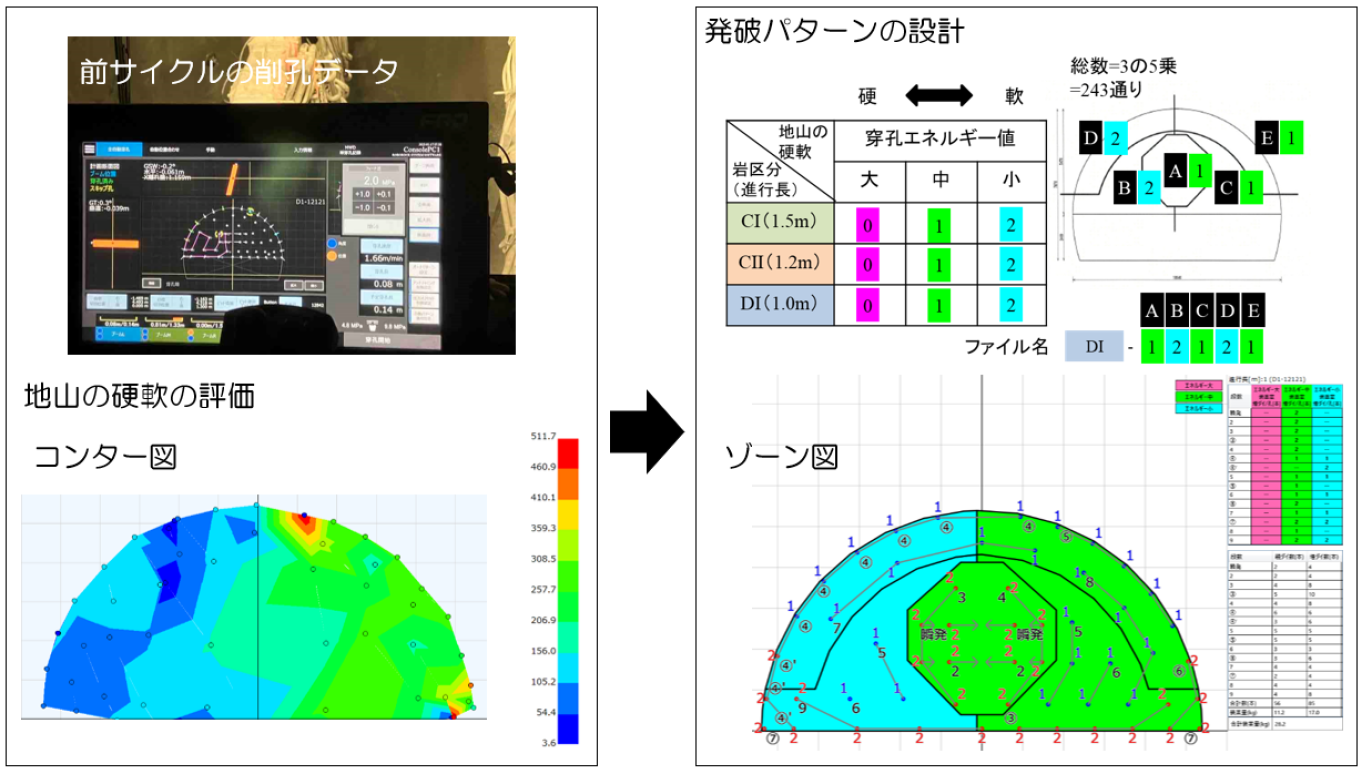Select marker box E on the tunnel cross-section
Viewport: 1362px width, 768px height.
point(1266,139)
